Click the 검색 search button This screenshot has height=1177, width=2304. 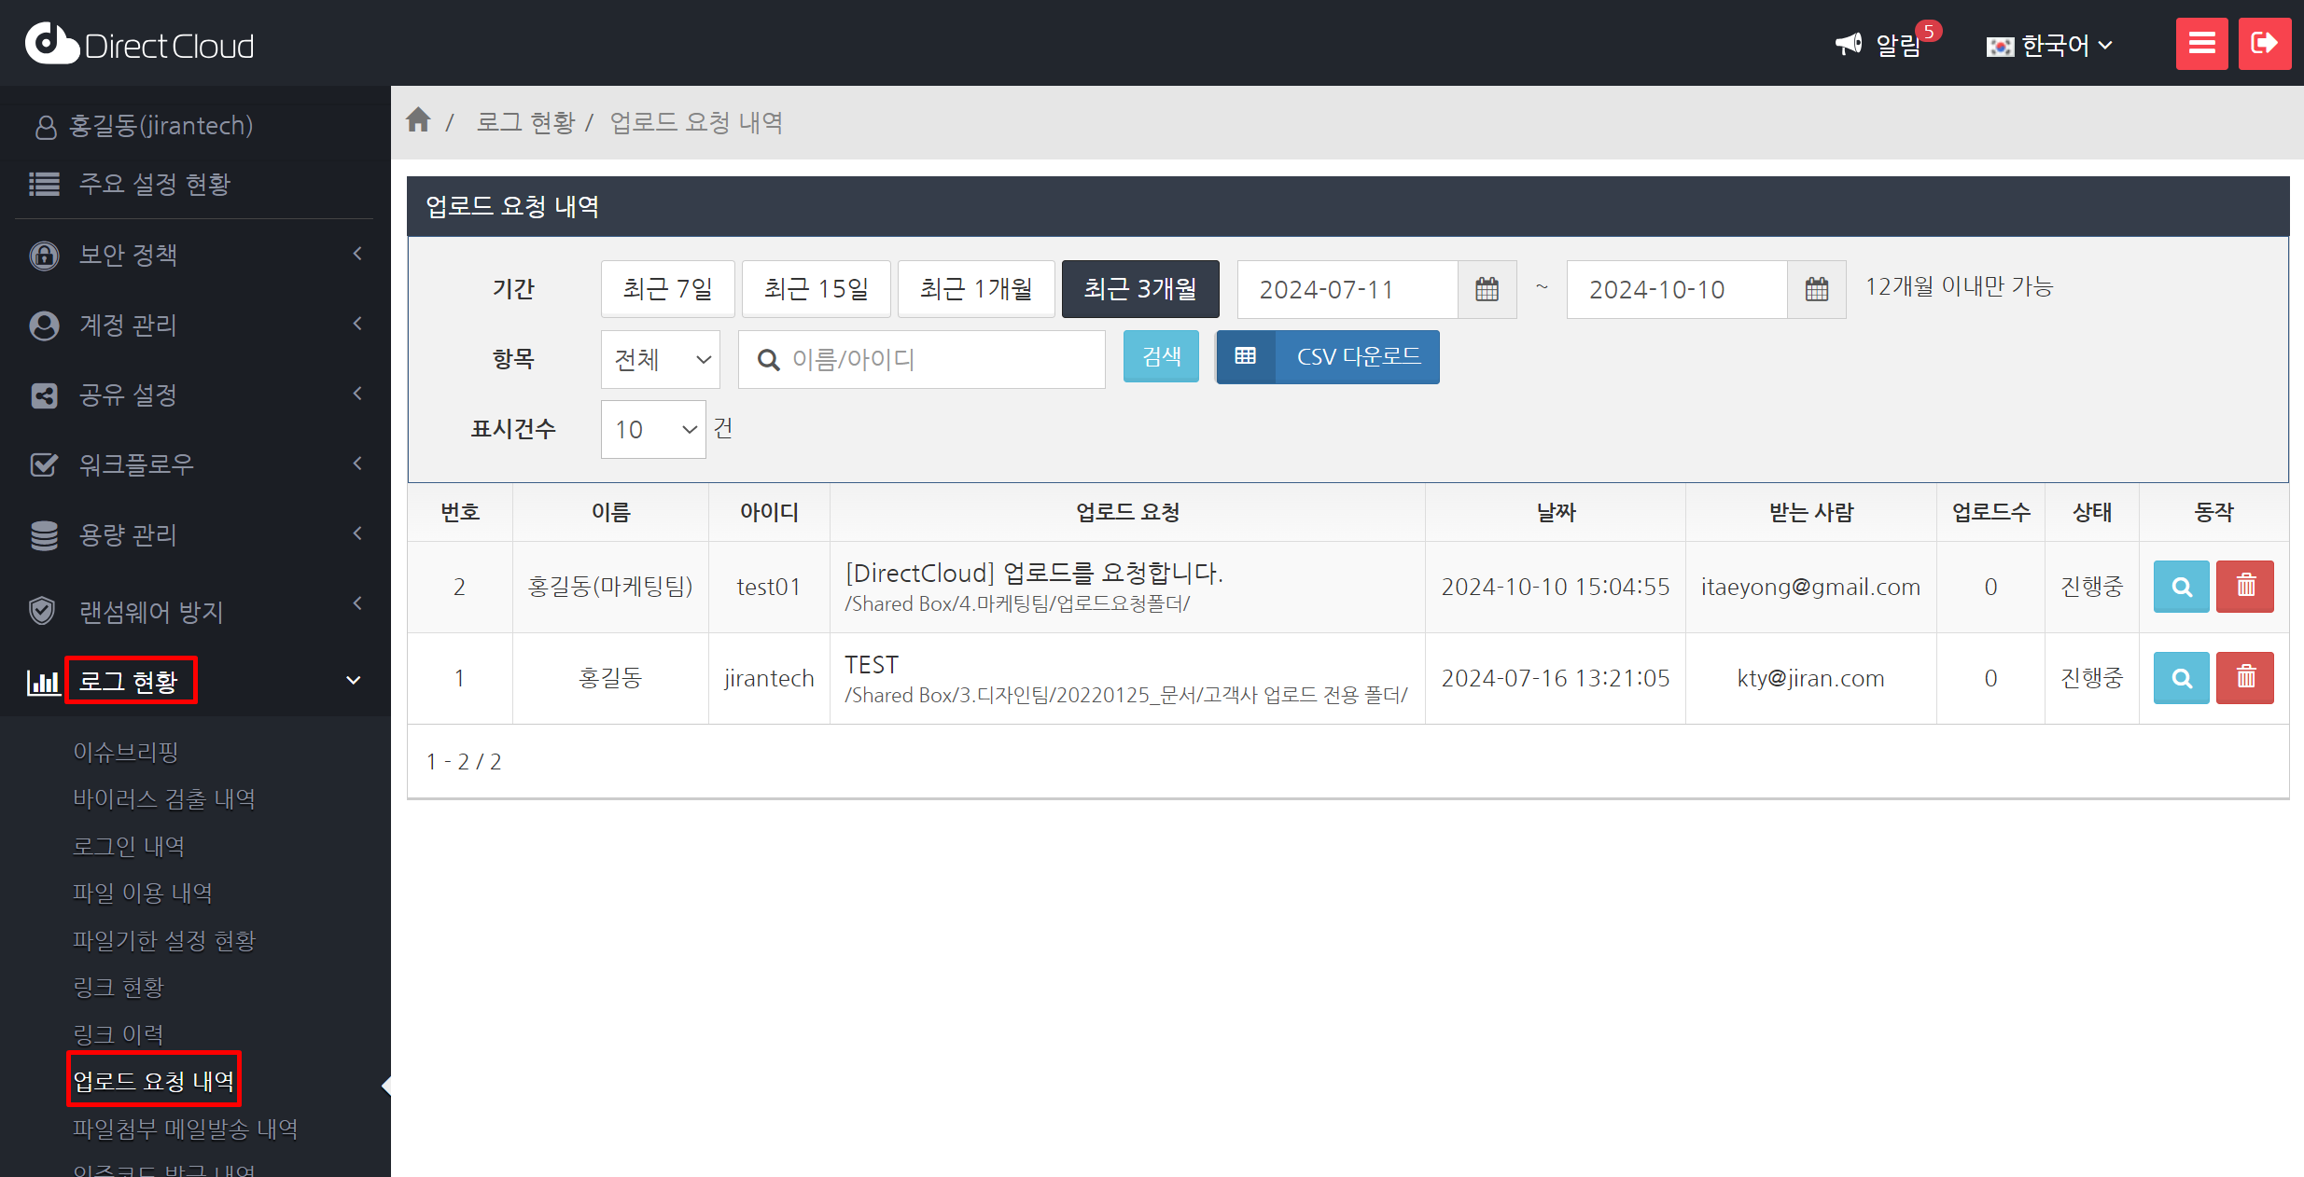pyautogui.click(x=1160, y=357)
